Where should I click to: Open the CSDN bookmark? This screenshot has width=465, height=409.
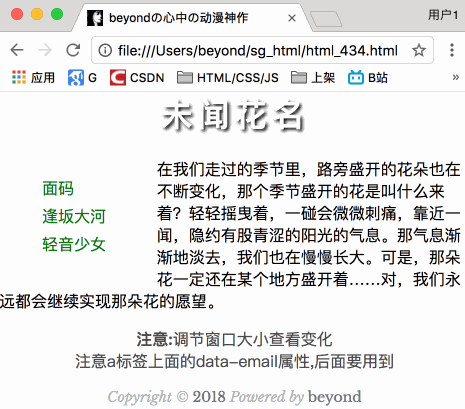137,78
